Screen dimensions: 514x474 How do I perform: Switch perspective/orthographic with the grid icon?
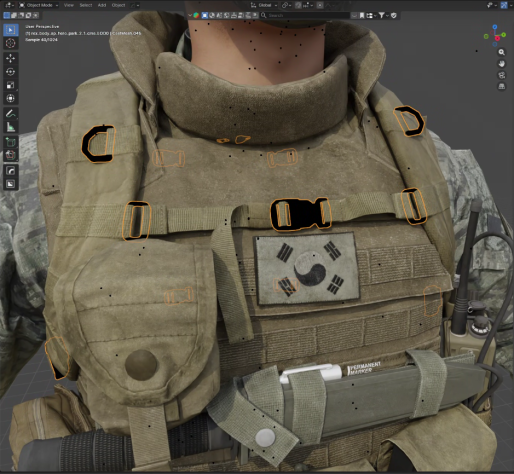tap(501, 86)
